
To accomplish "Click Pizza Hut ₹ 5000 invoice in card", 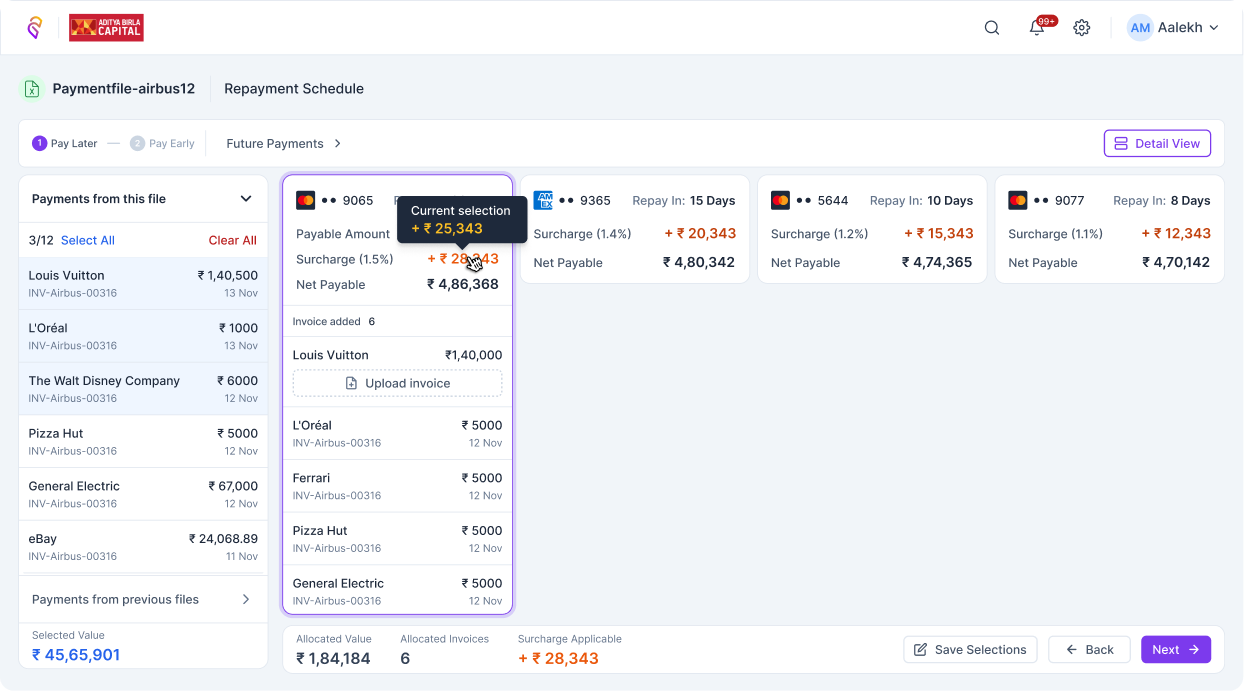I will pos(398,539).
